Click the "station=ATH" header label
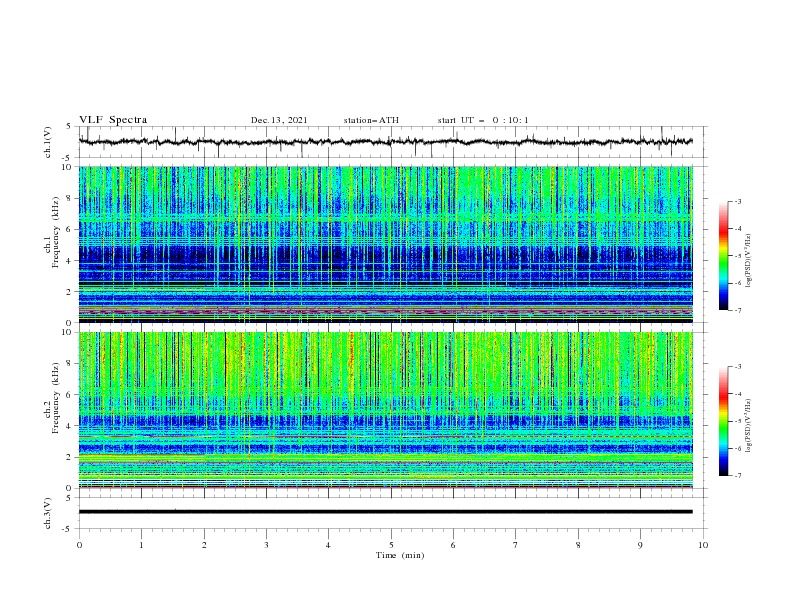Viewport: 792px width, 612px height. point(371,120)
